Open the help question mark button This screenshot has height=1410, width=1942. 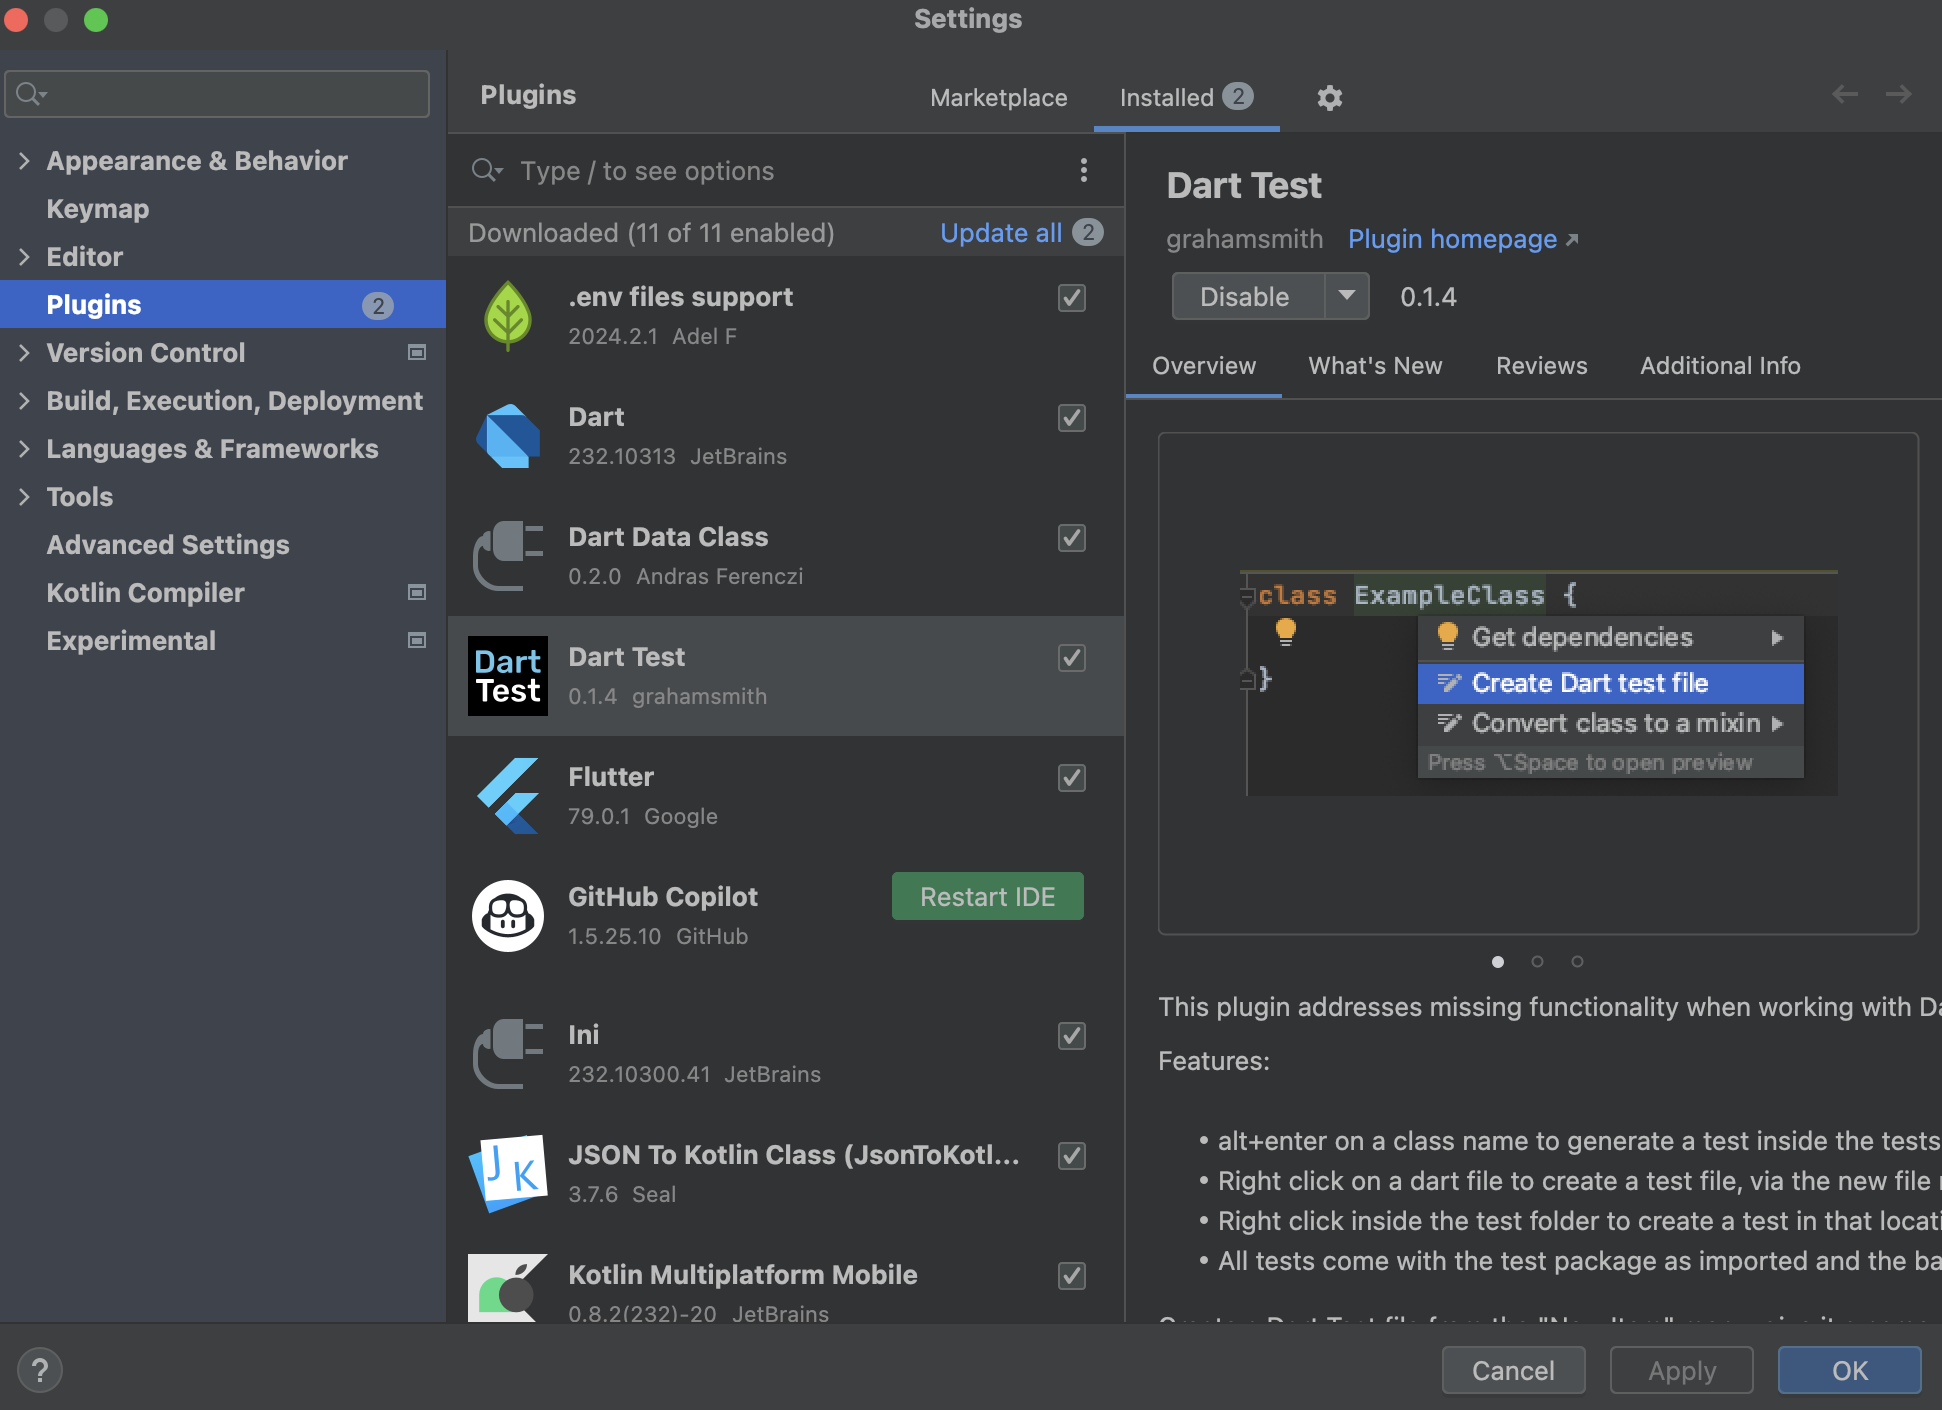coord(40,1370)
